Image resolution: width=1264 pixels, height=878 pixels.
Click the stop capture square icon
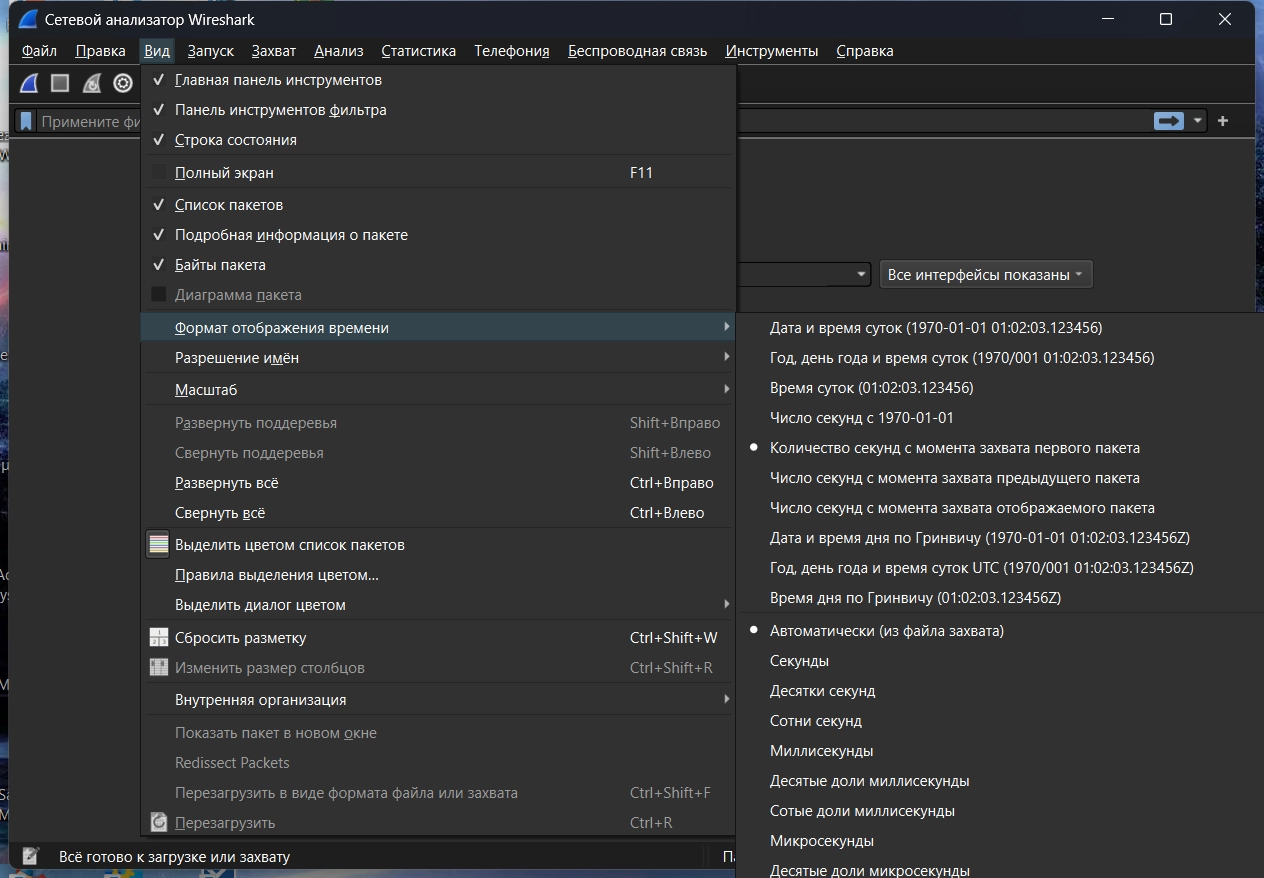[60, 83]
